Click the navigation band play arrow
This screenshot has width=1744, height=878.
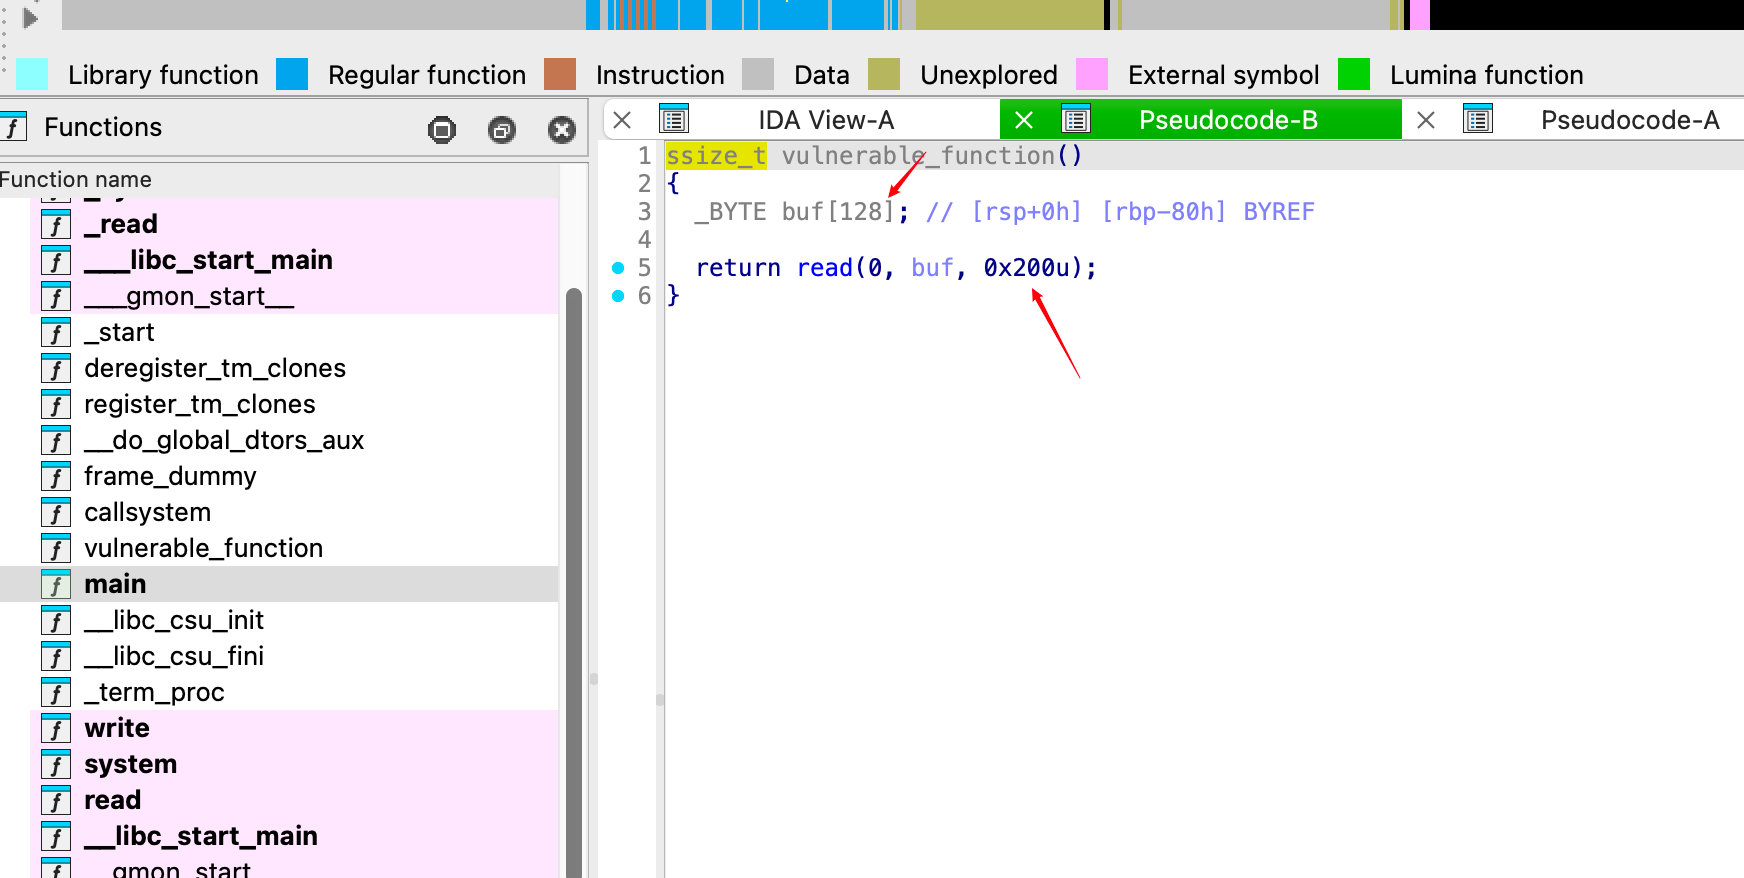coord(30,18)
